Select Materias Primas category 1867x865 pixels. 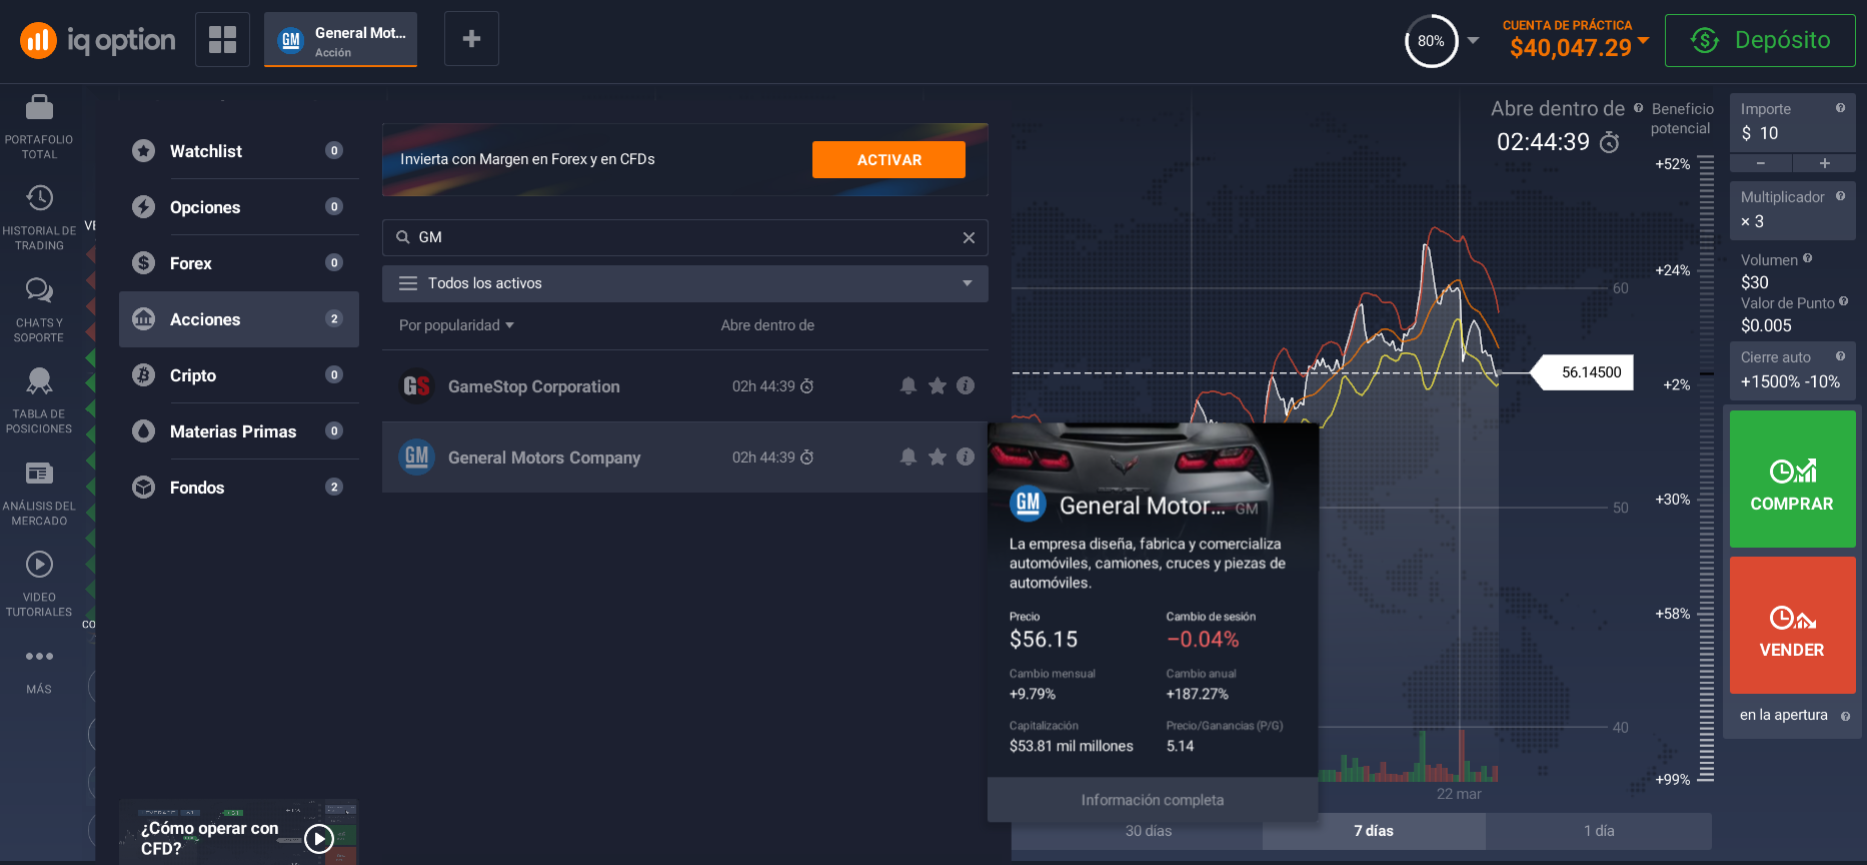[x=238, y=431]
